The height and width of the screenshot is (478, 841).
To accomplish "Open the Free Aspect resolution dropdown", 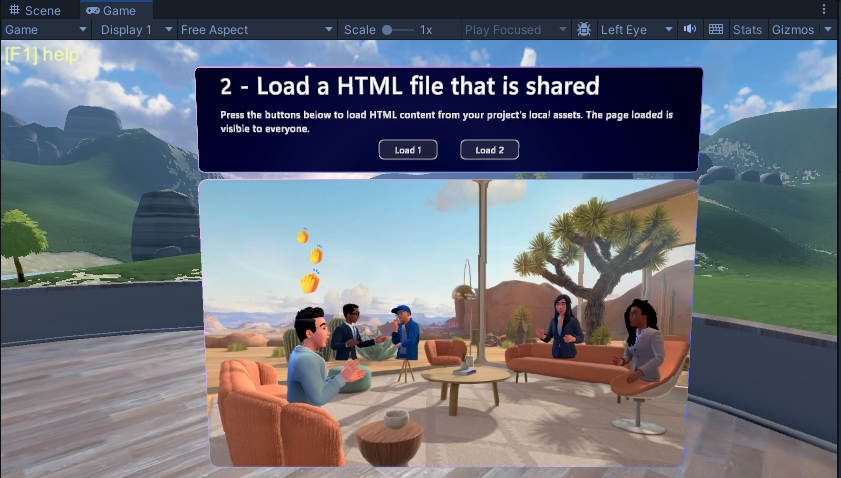I will [x=257, y=30].
